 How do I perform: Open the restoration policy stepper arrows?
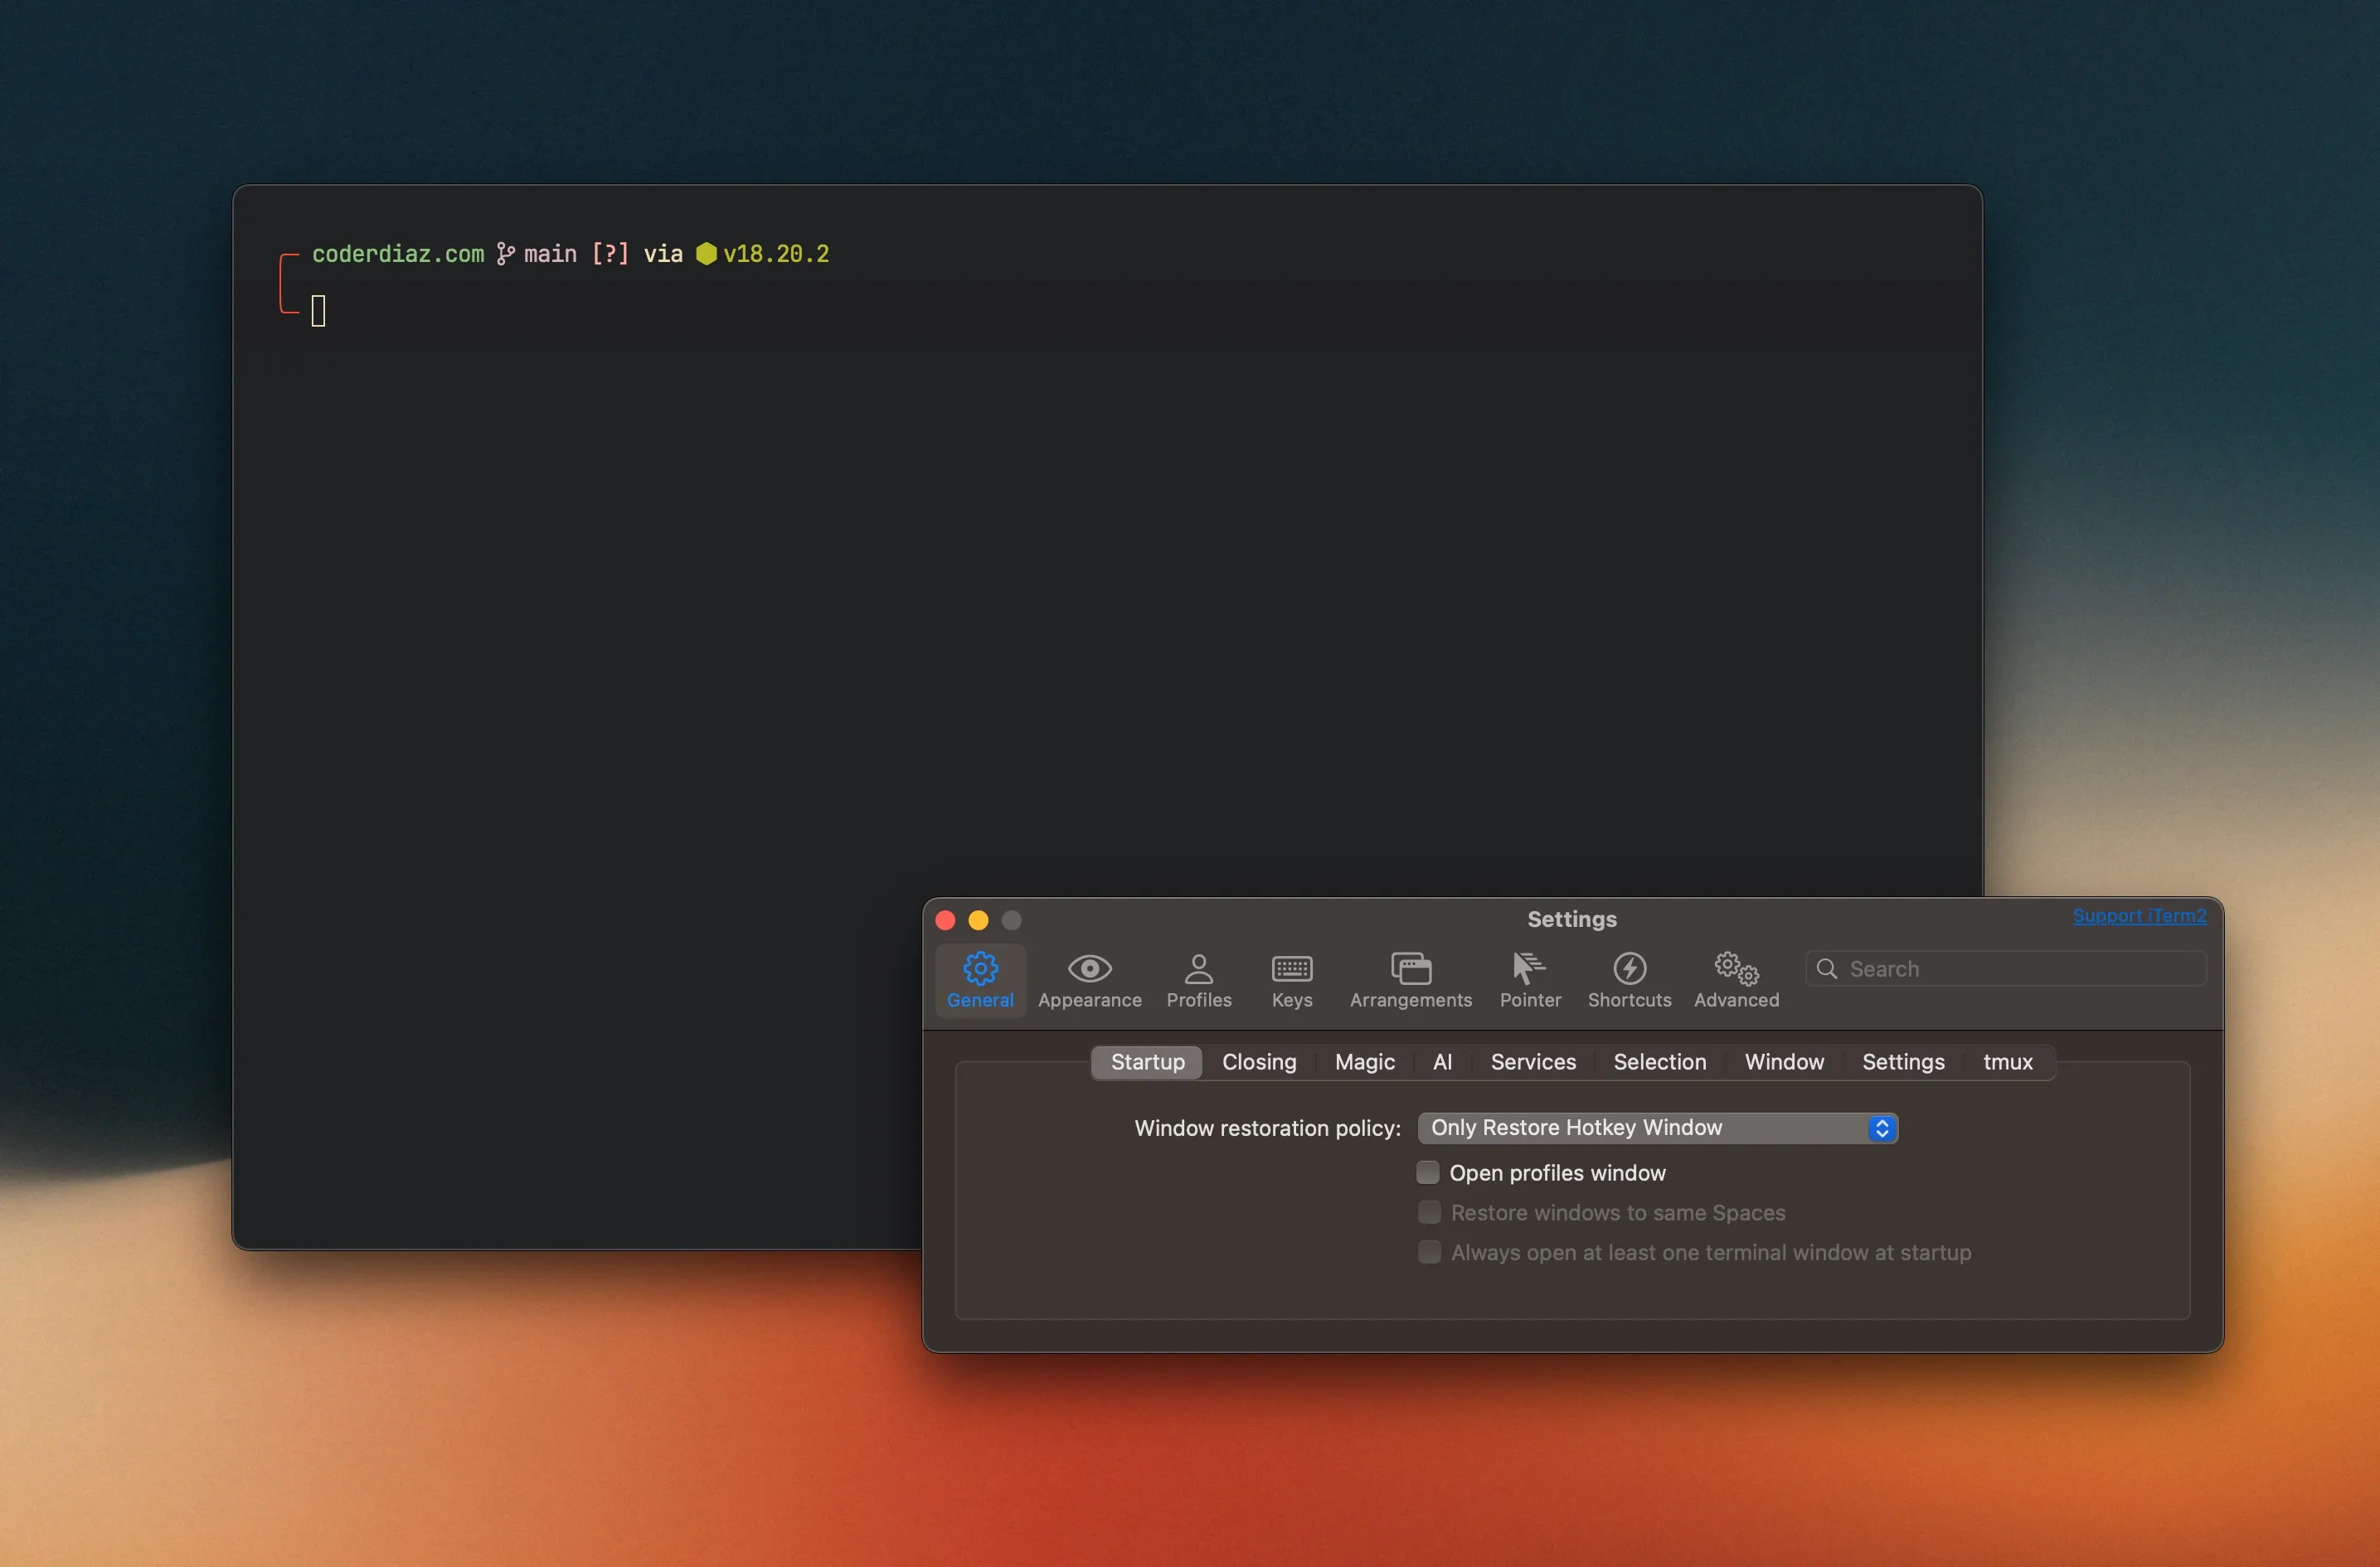point(1881,1128)
